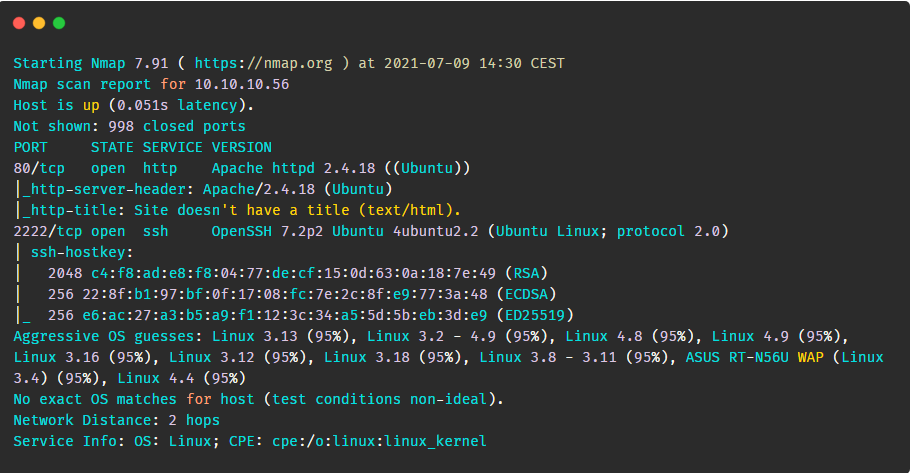Screen dimensions: 912x473
Task: Click the Network Distance: 2 hops line
Action: point(116,420)
